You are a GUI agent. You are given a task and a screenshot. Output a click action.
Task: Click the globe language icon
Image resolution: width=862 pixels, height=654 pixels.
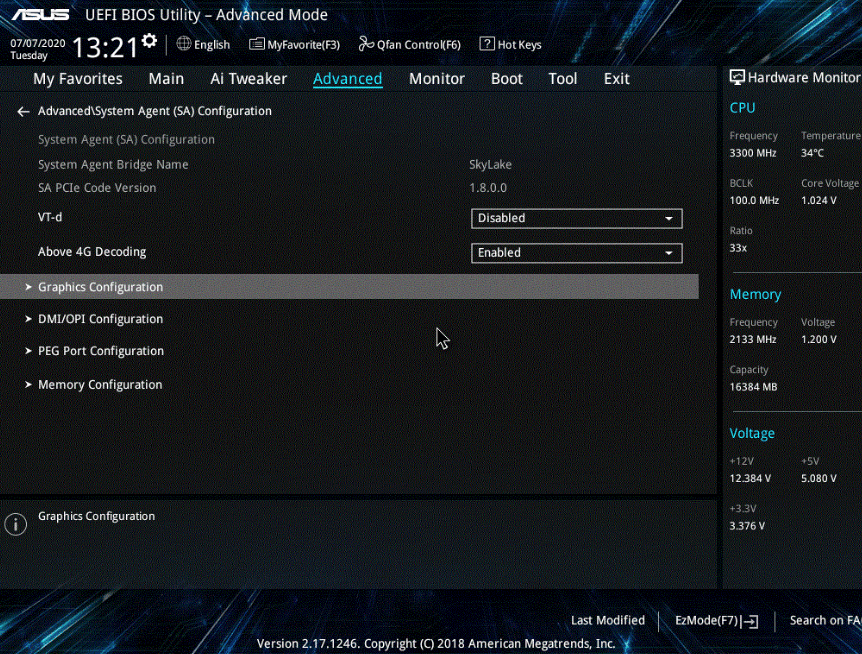(x=184, y=44)
